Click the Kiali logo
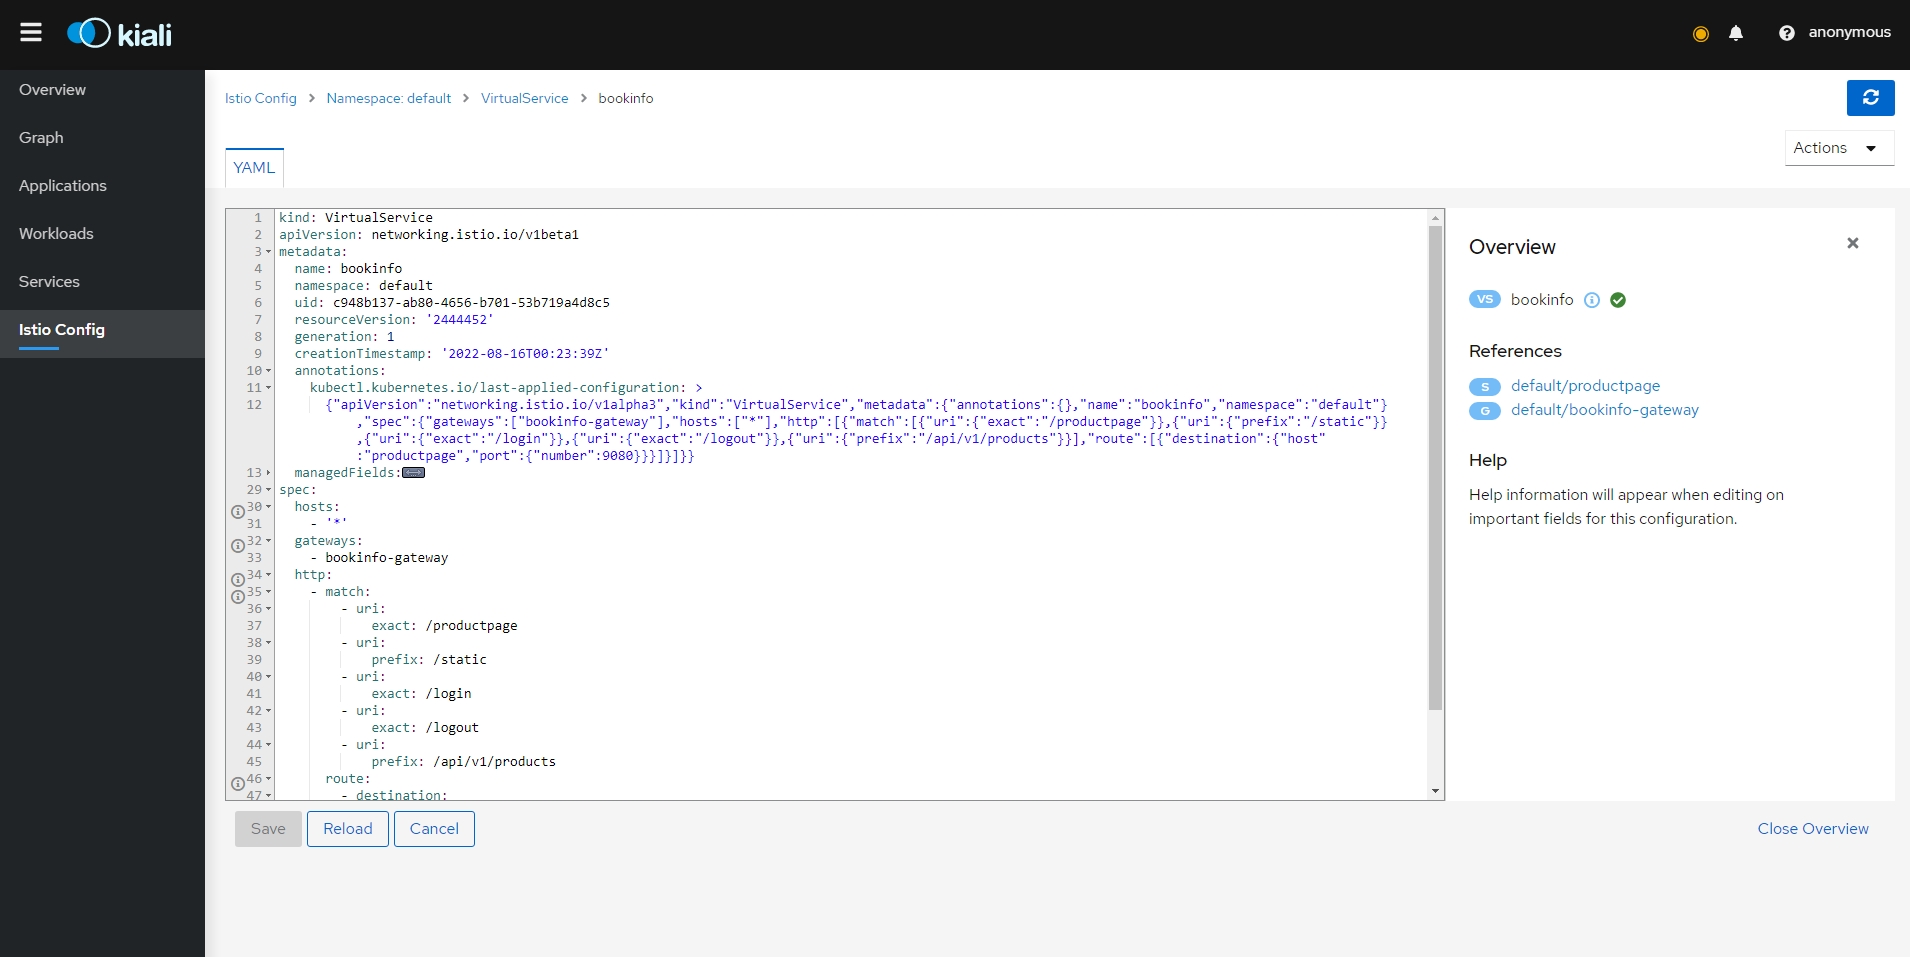Screen dimensions: 1910x957 120,34
